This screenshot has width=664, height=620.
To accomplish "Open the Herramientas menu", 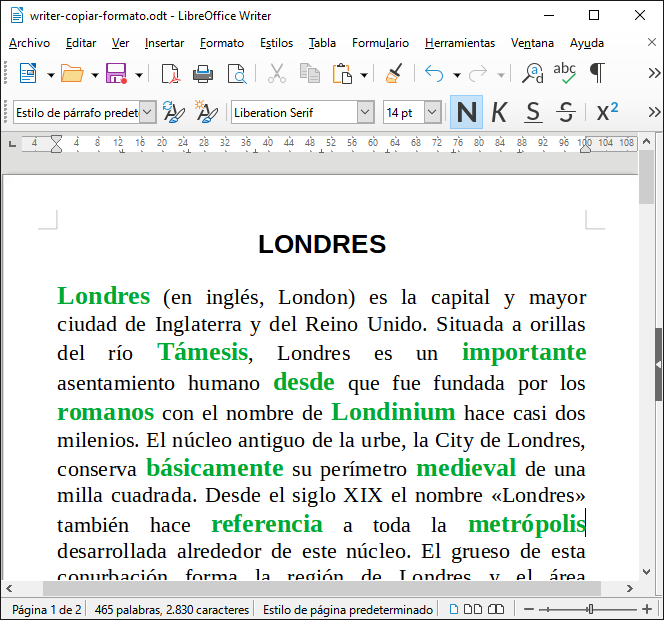I will coord(460,43).
